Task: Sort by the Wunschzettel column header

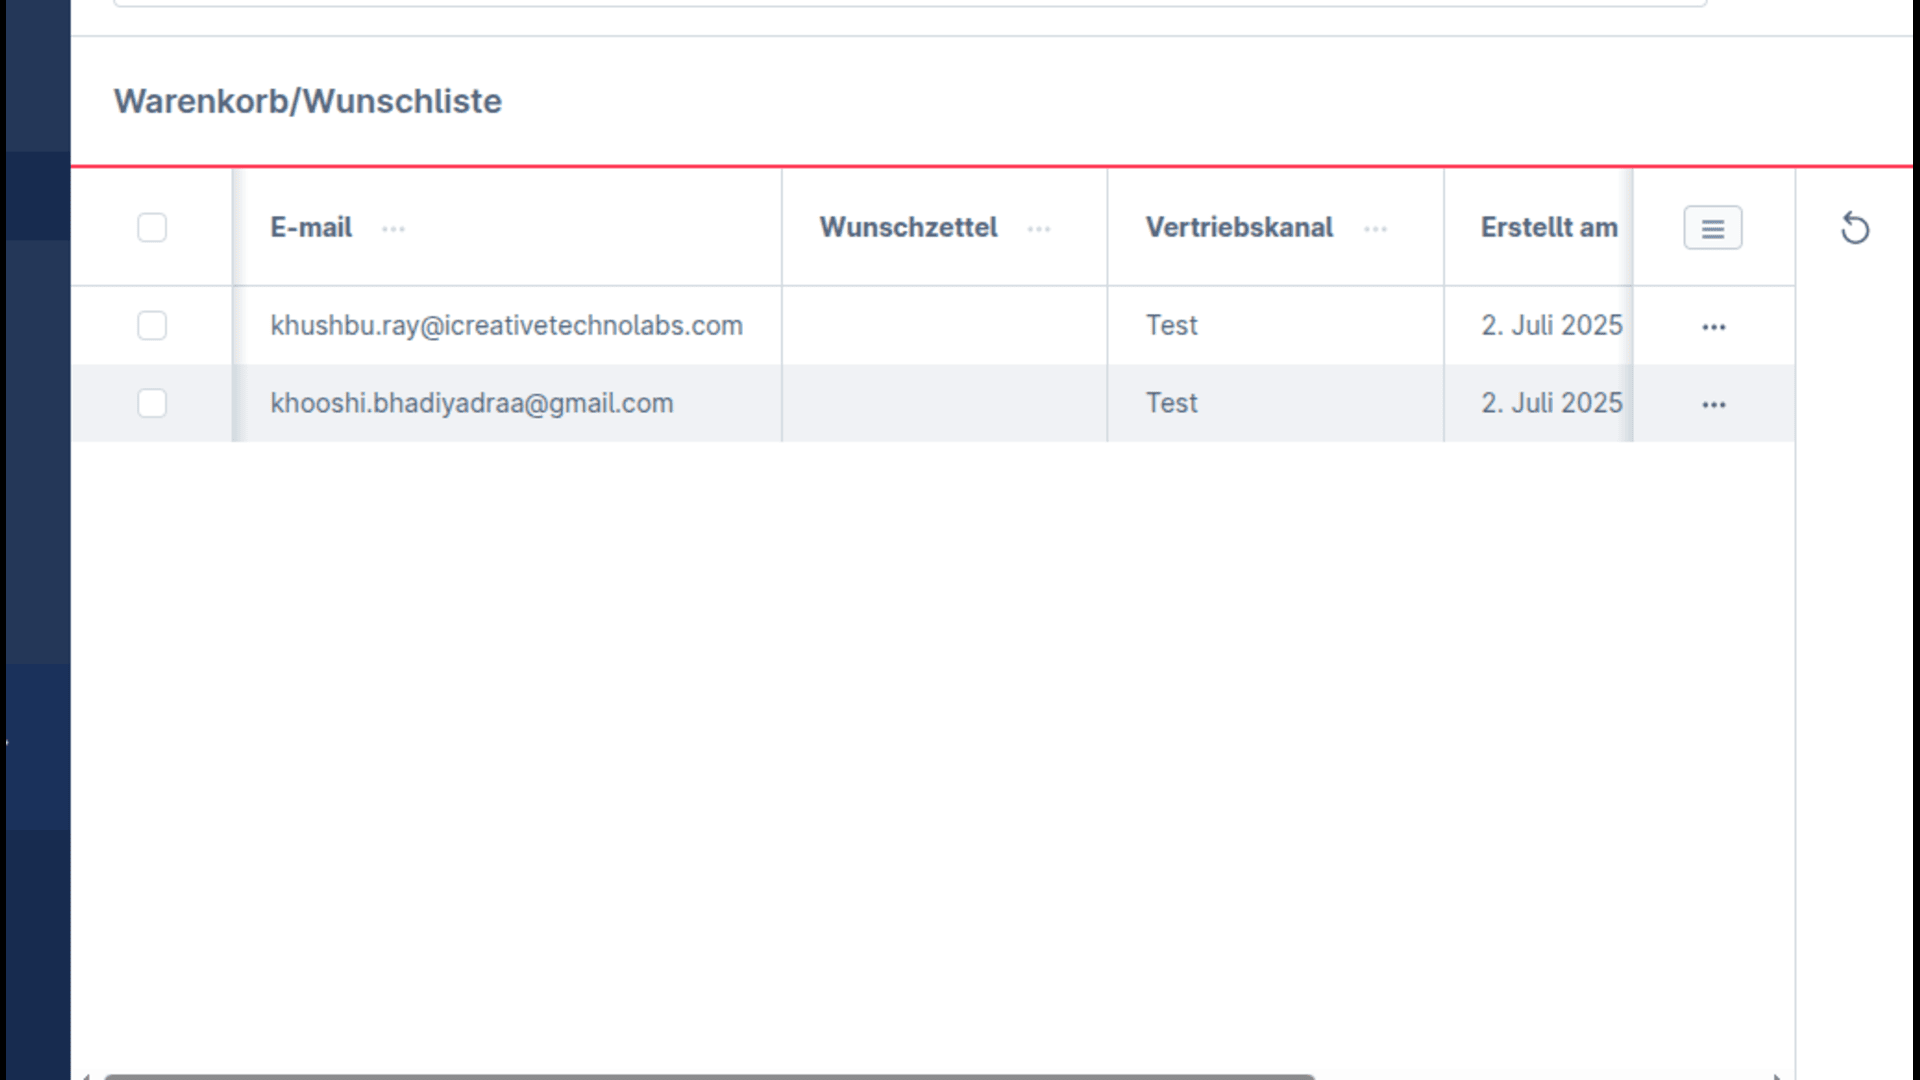Action: pos(908,227)
